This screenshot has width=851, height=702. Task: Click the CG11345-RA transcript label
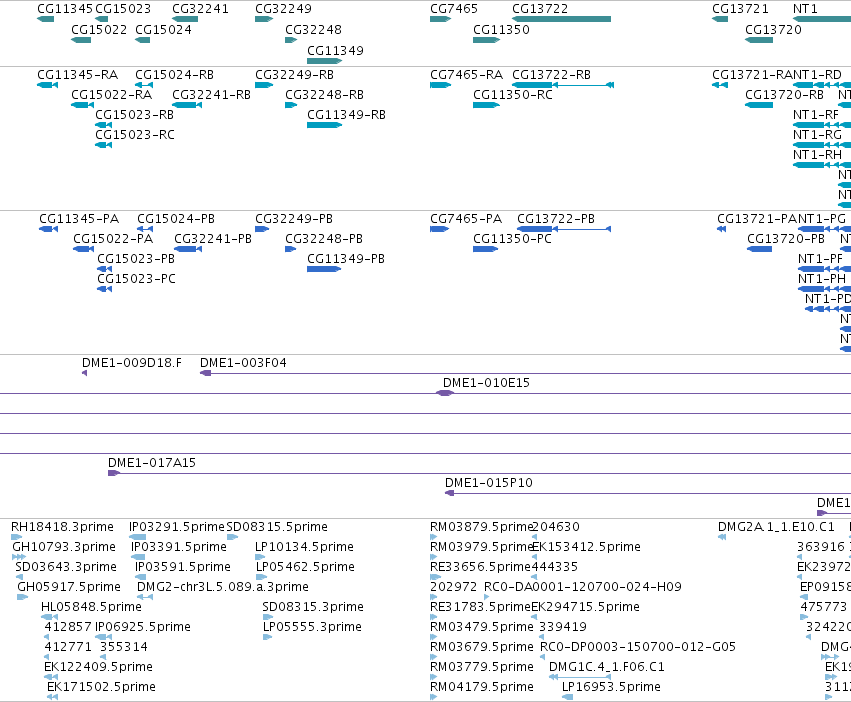pyautogui.click(x=78, y=75)
